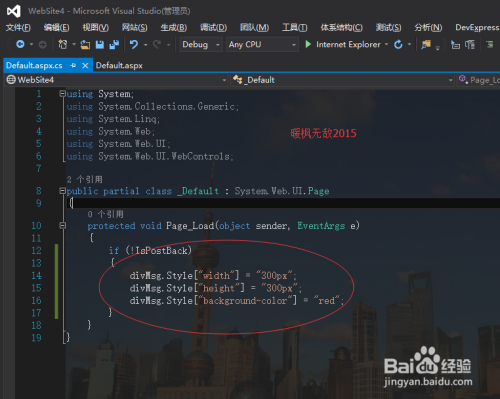The width and height of the screenshot is (500, 399).
Task: Open the Page_Load member navigation dropdown
Action: (479, 80)
